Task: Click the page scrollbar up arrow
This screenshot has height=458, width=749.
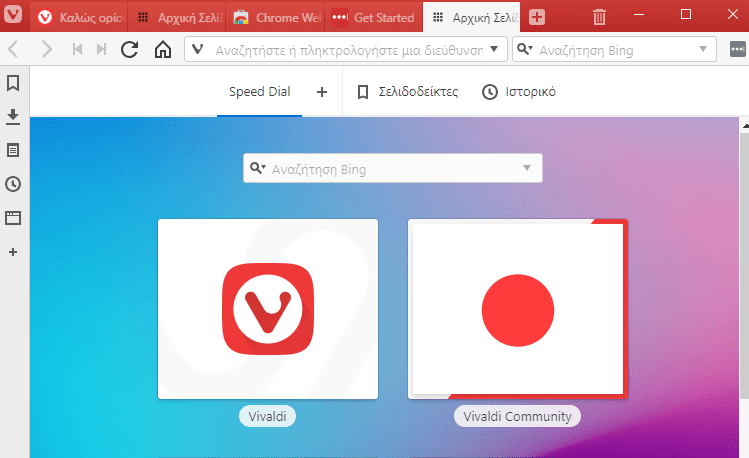Action: coord(745,126)
